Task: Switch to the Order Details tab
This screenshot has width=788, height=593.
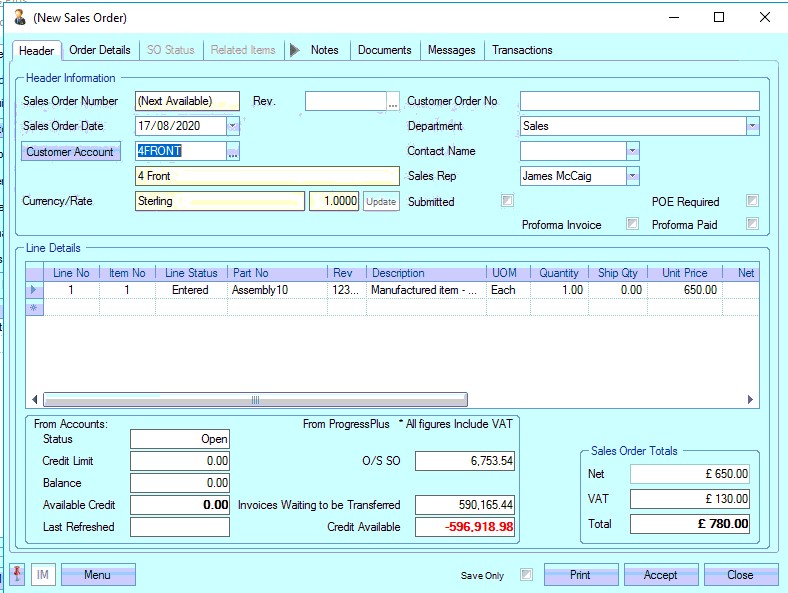Action: [x=100, y=50]
